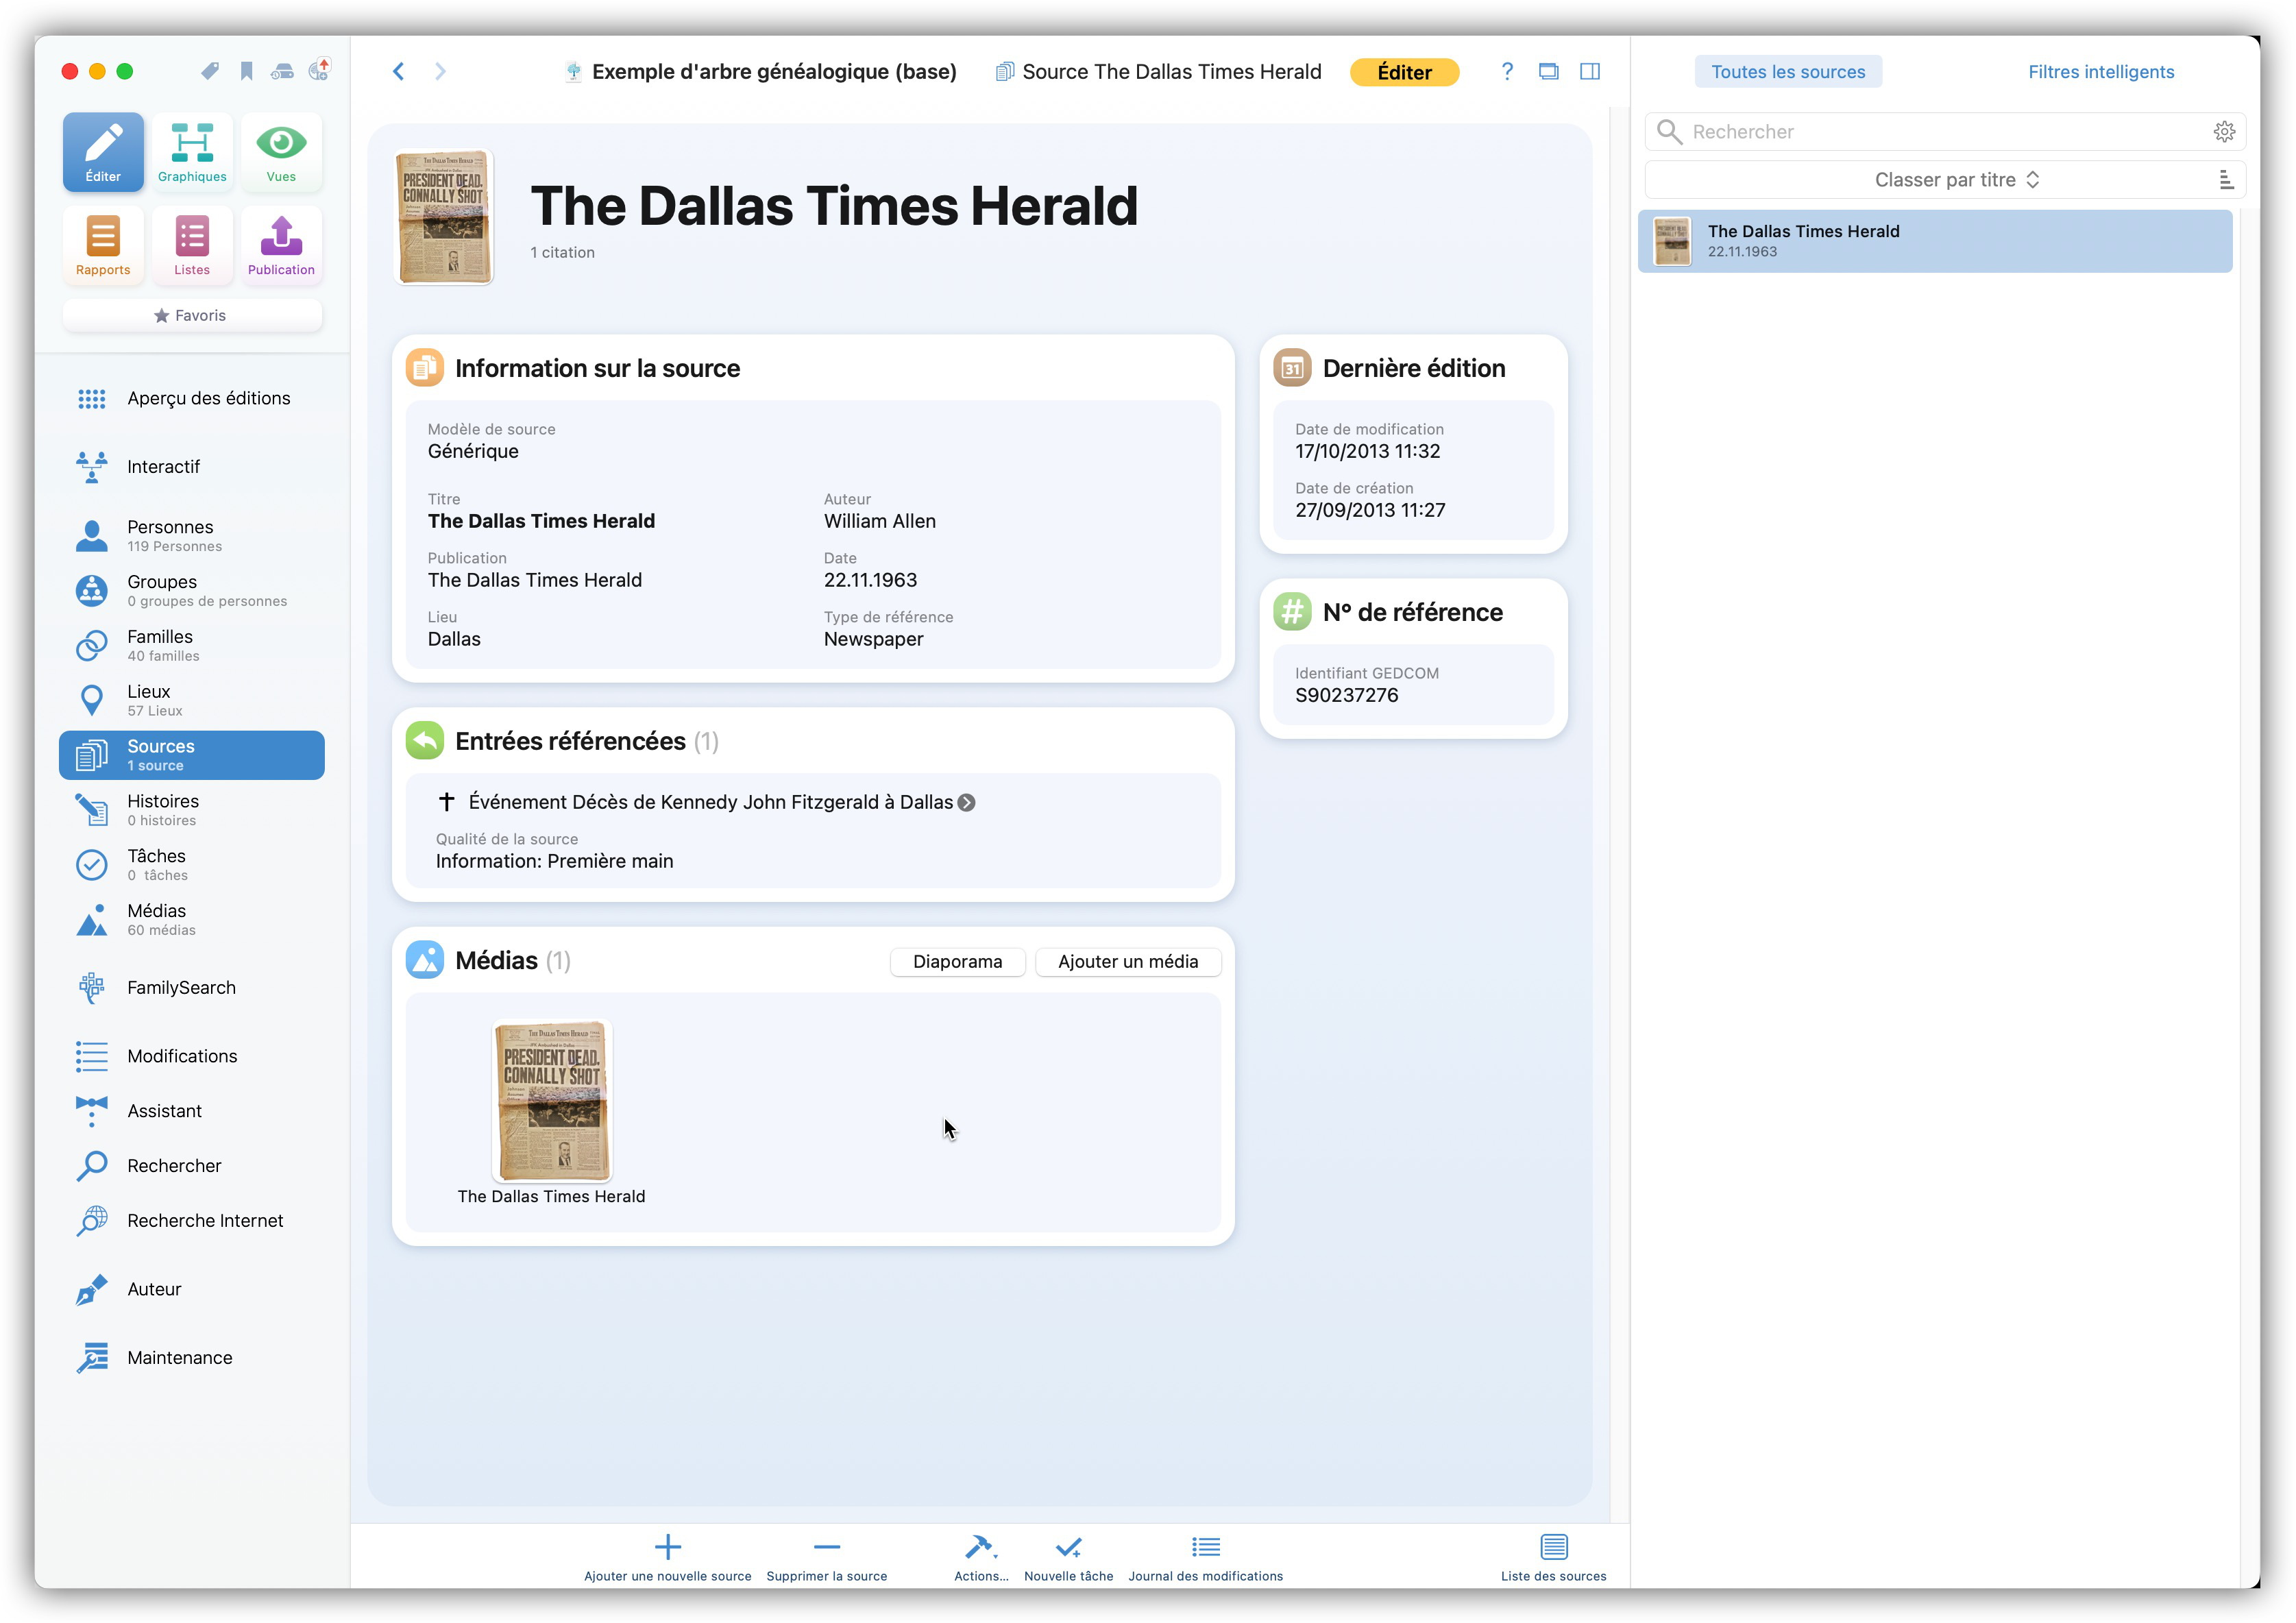Delete the source with minus icon
Screen dimensions: 2296x1623
827,1558
